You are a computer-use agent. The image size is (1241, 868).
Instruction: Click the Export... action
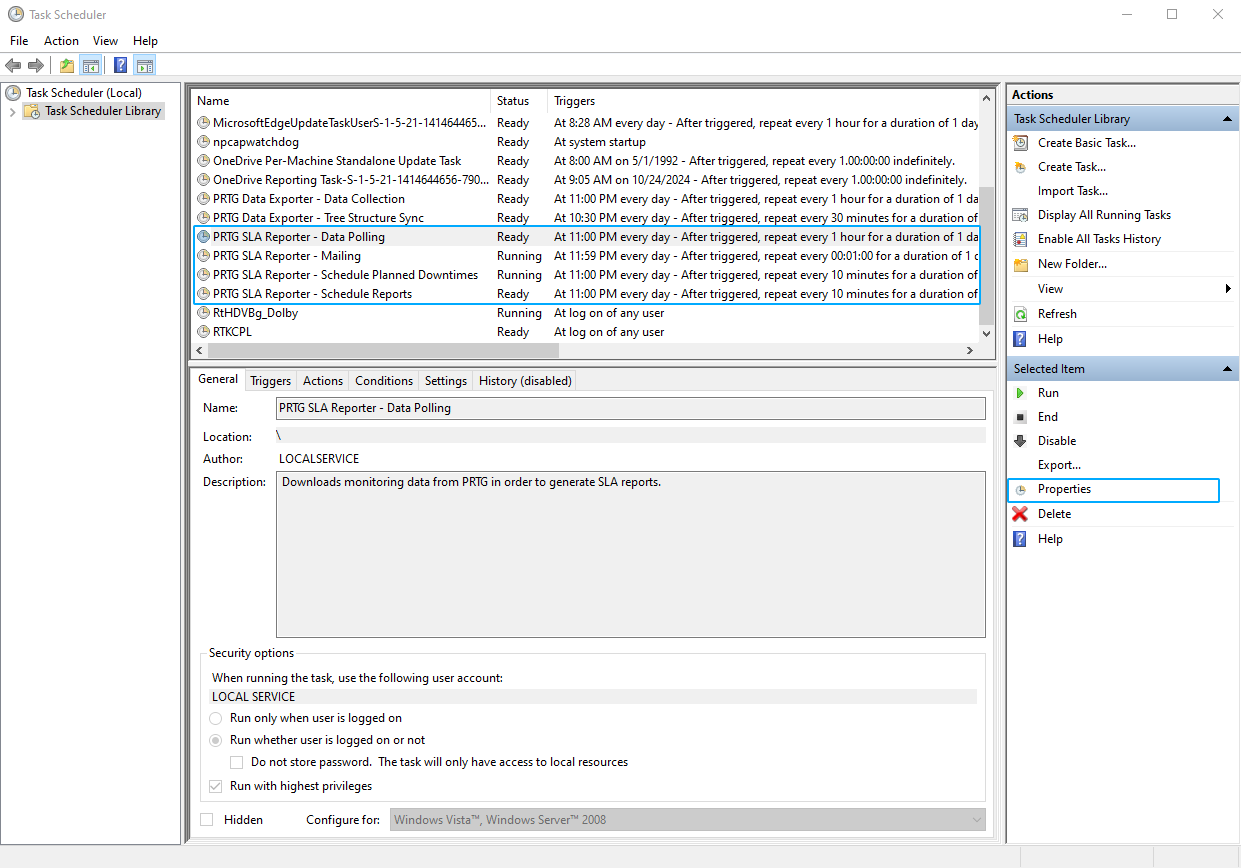click(1059, 465)
